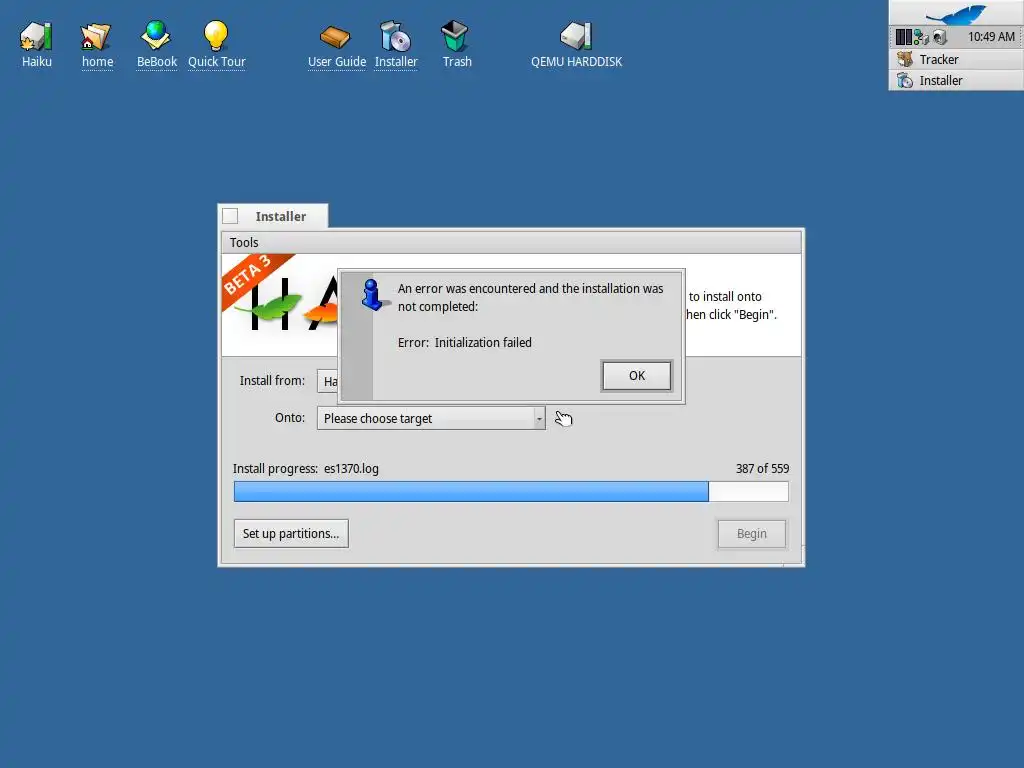The width and height of the screenshot is (1024, 768).
Task: Click the network status tray icon
Action: (x=921, y=37)
